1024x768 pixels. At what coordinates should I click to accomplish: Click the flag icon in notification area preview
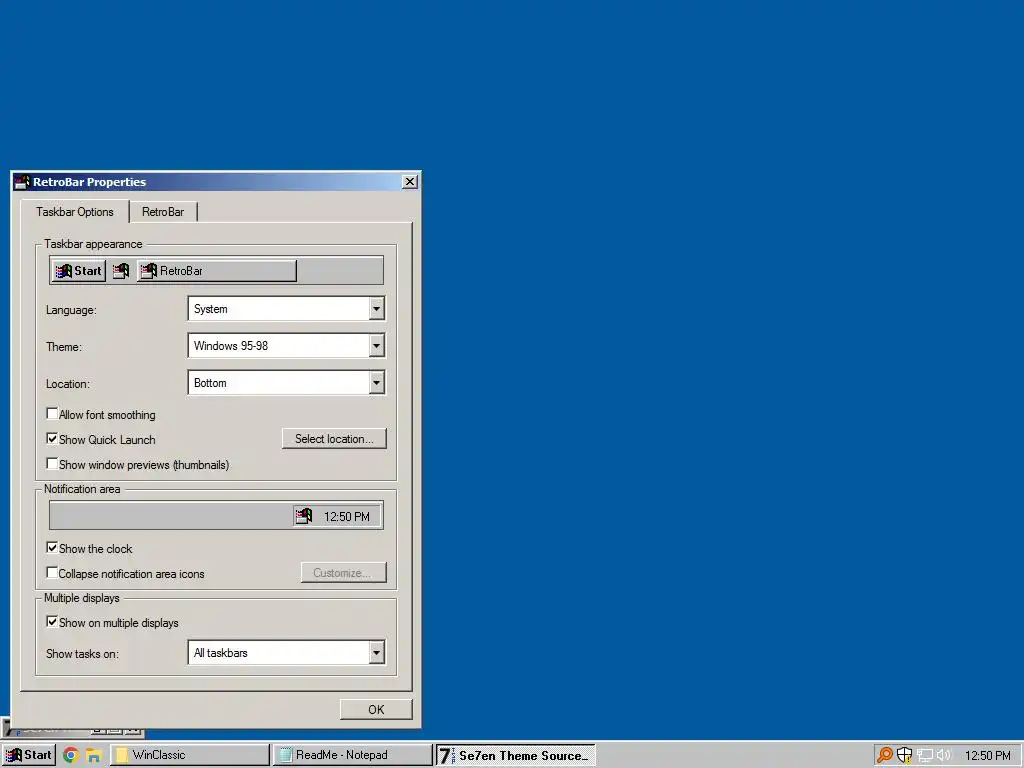click(304, 516)
